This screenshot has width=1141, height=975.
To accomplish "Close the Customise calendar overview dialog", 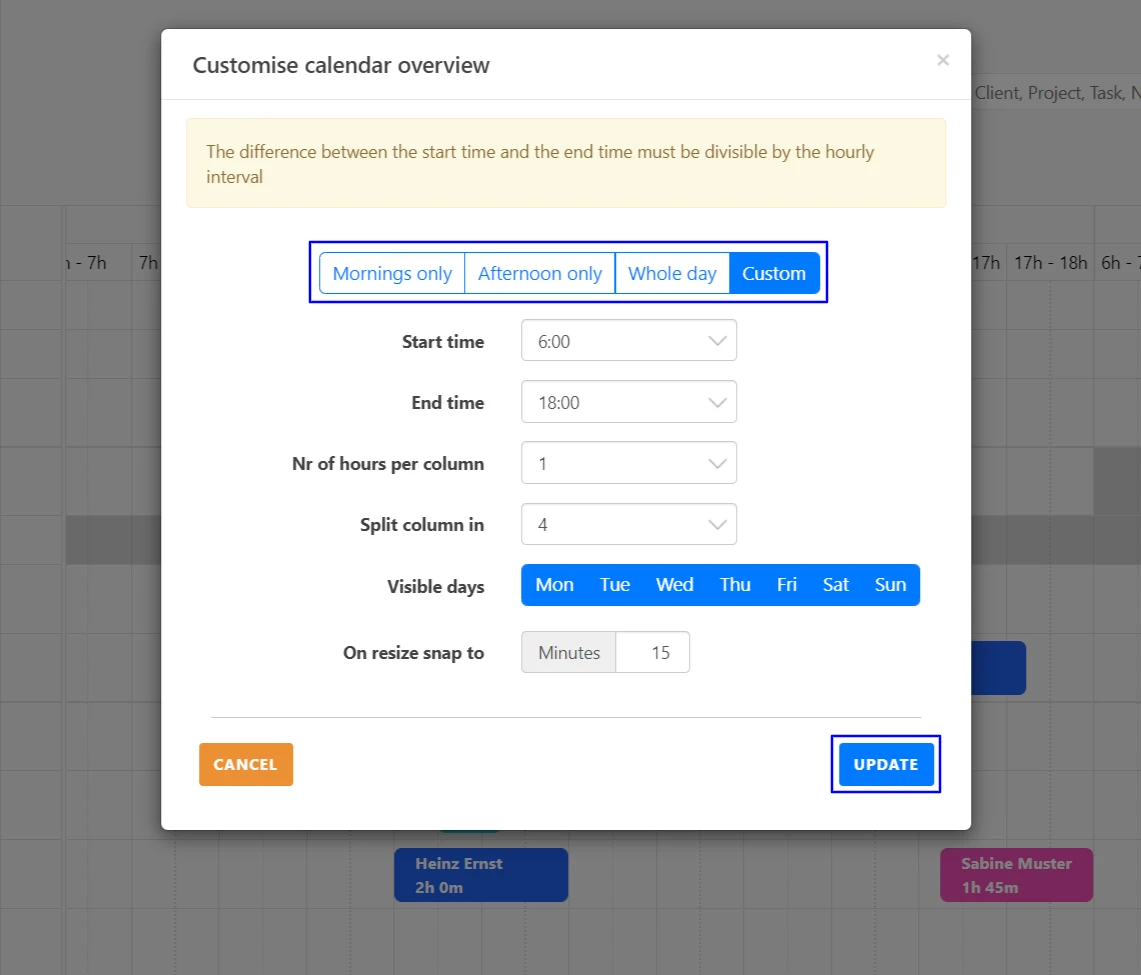I will coord(942,60).
